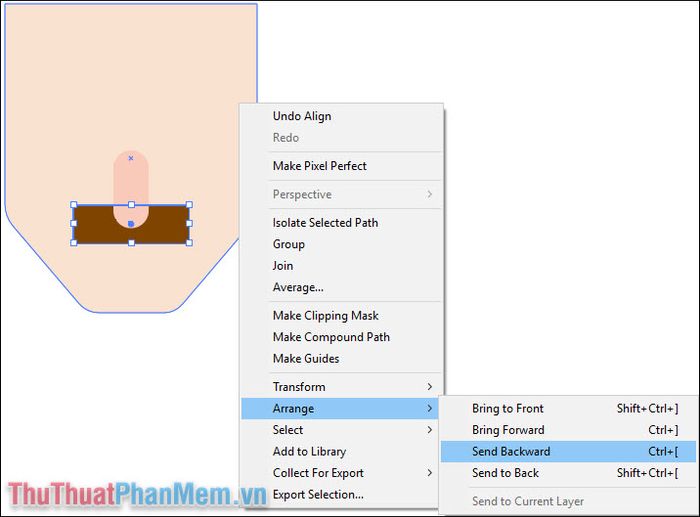Click the brown rectangle's top-right handle
700x517 pixels.
189,204
